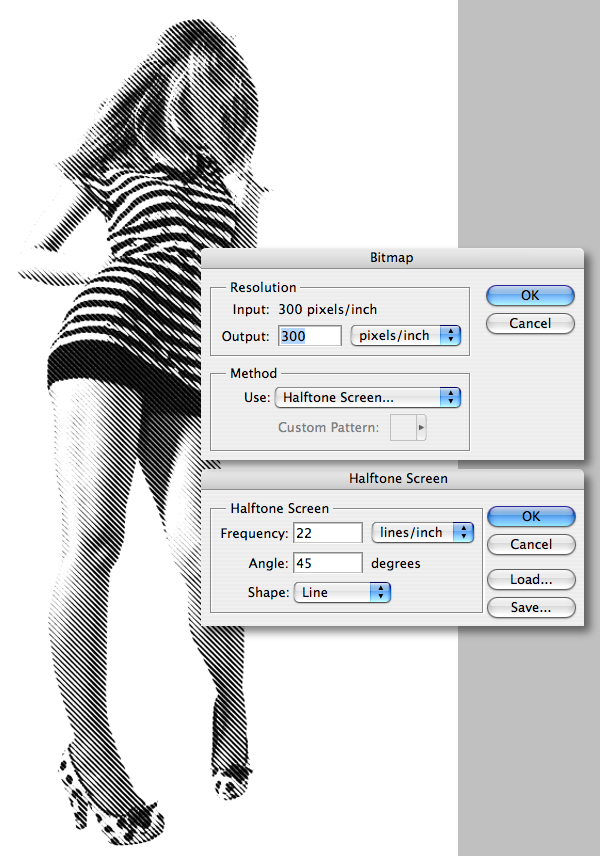The height and width of the screenshot is (856, 600).
Task: Click the Angle field showing 45
Action: click(x=328, y=563)
